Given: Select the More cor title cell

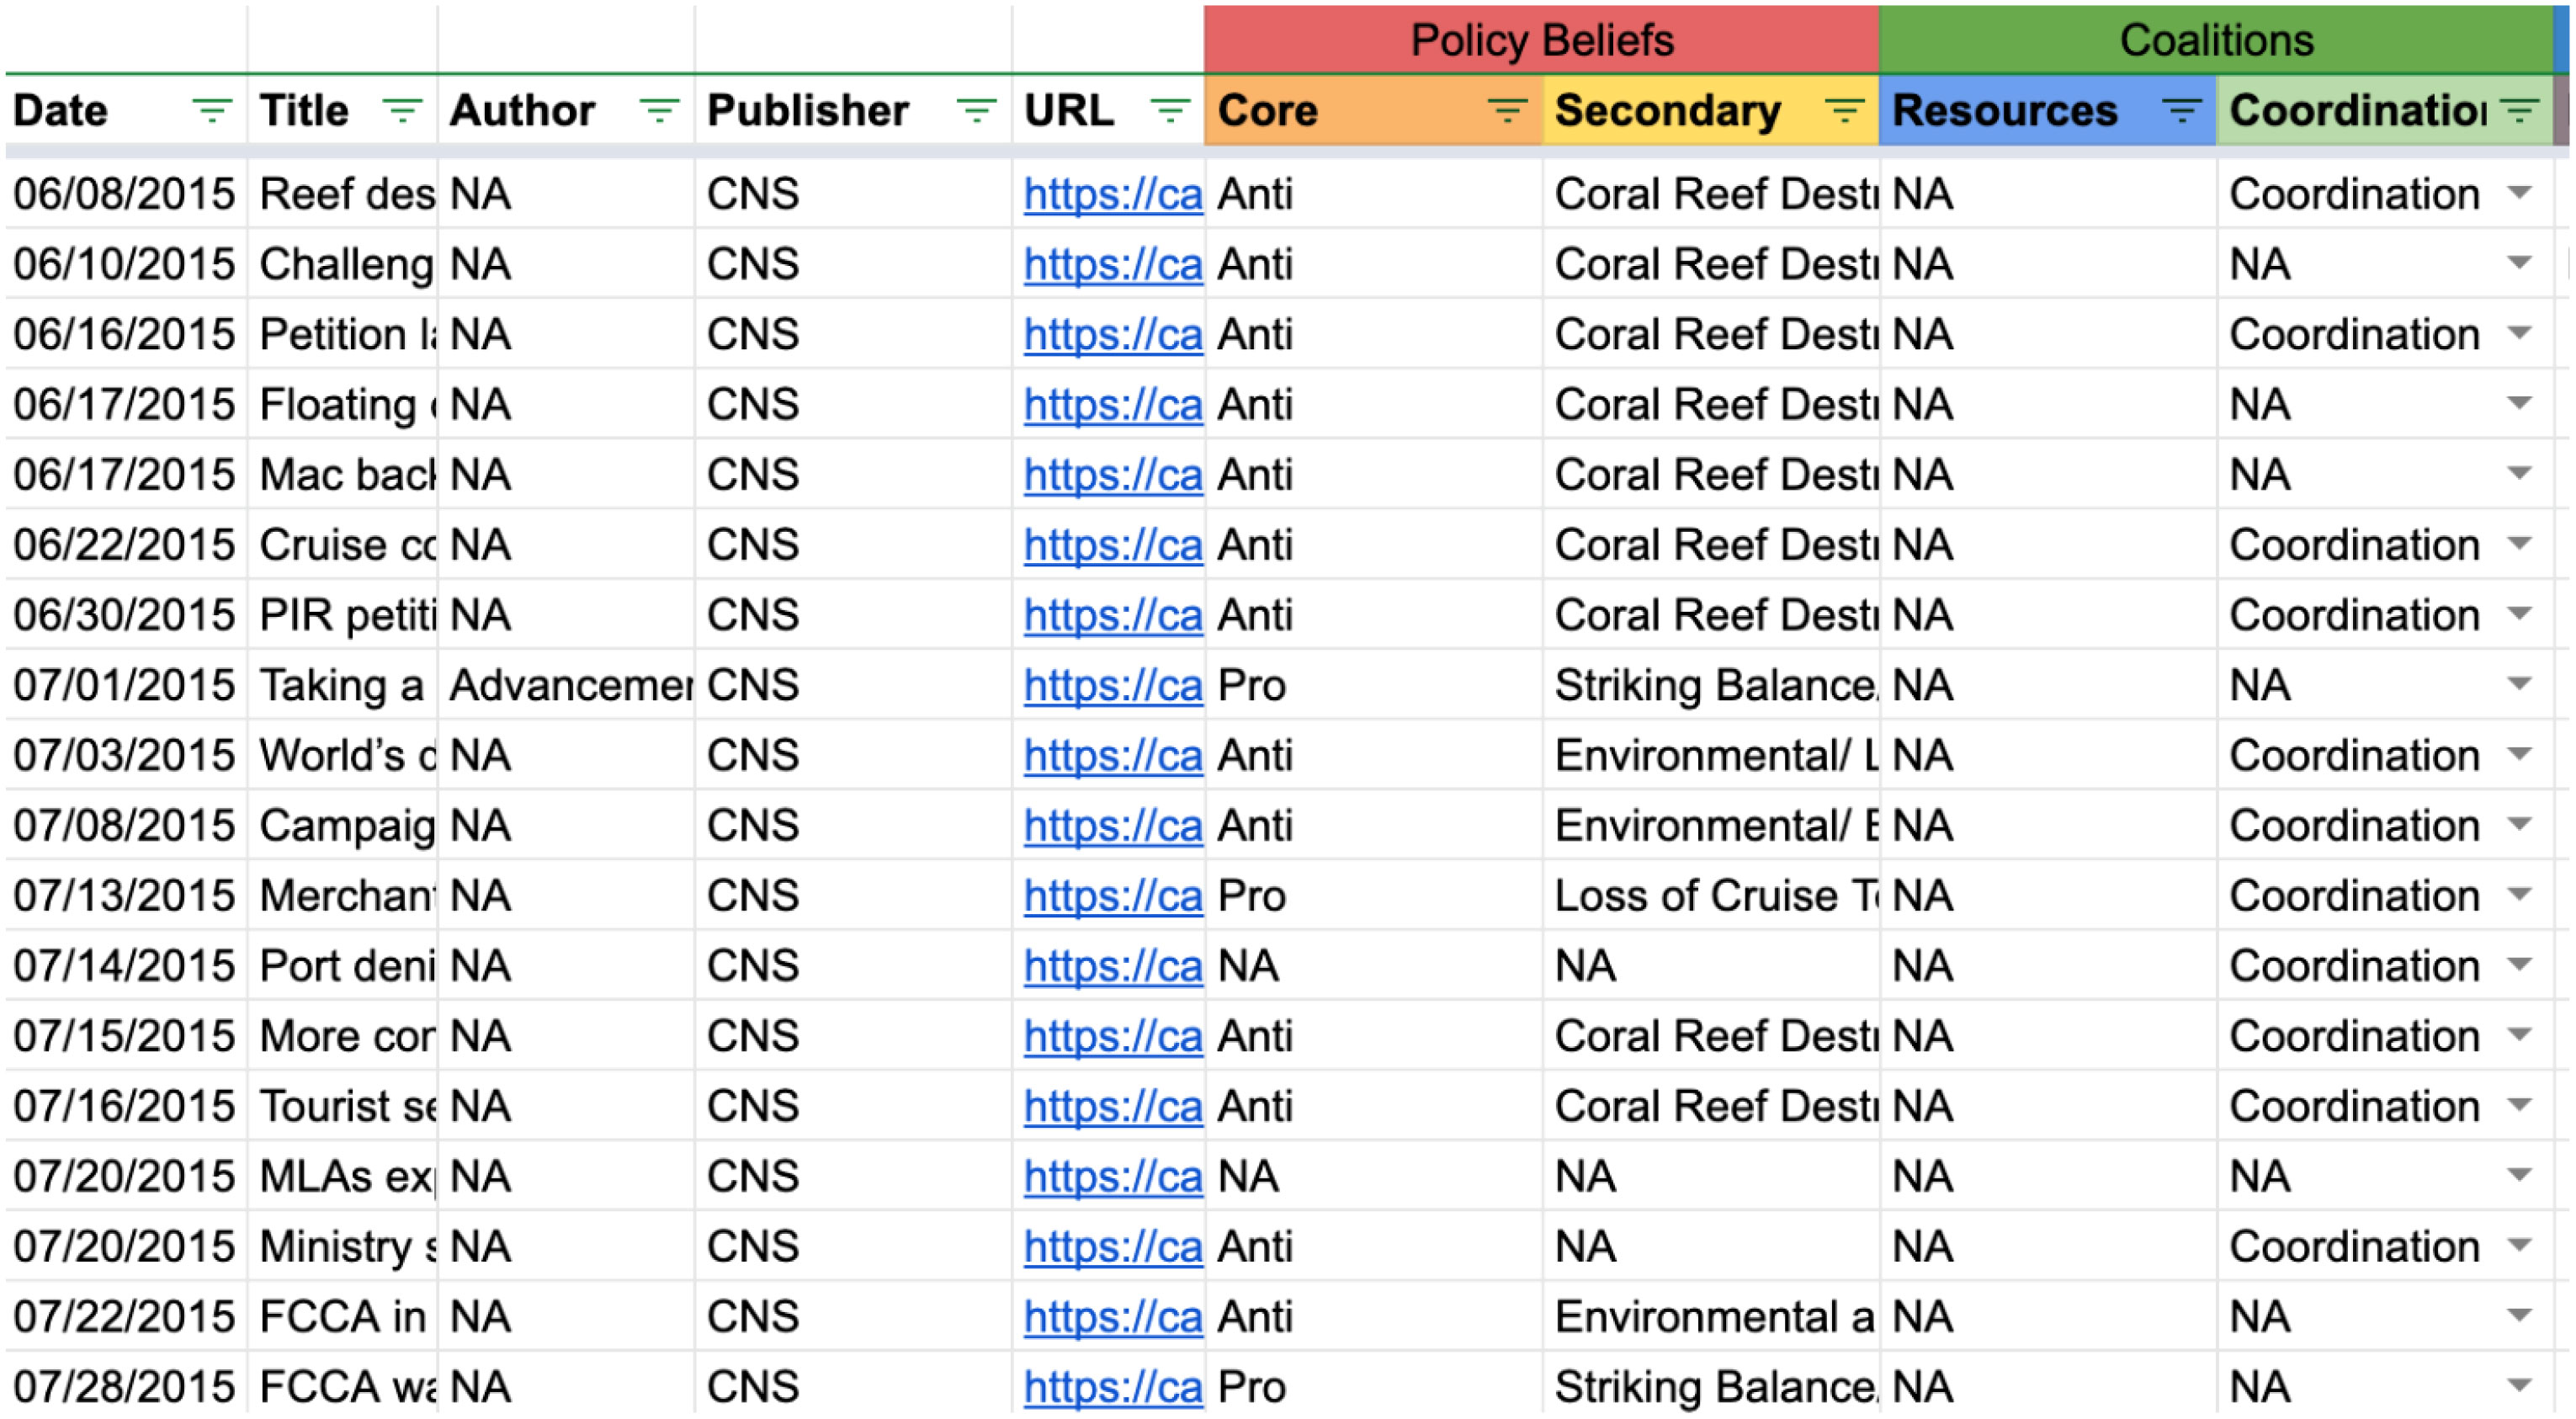Looking at the screenshot, I should coord(342,1035).
